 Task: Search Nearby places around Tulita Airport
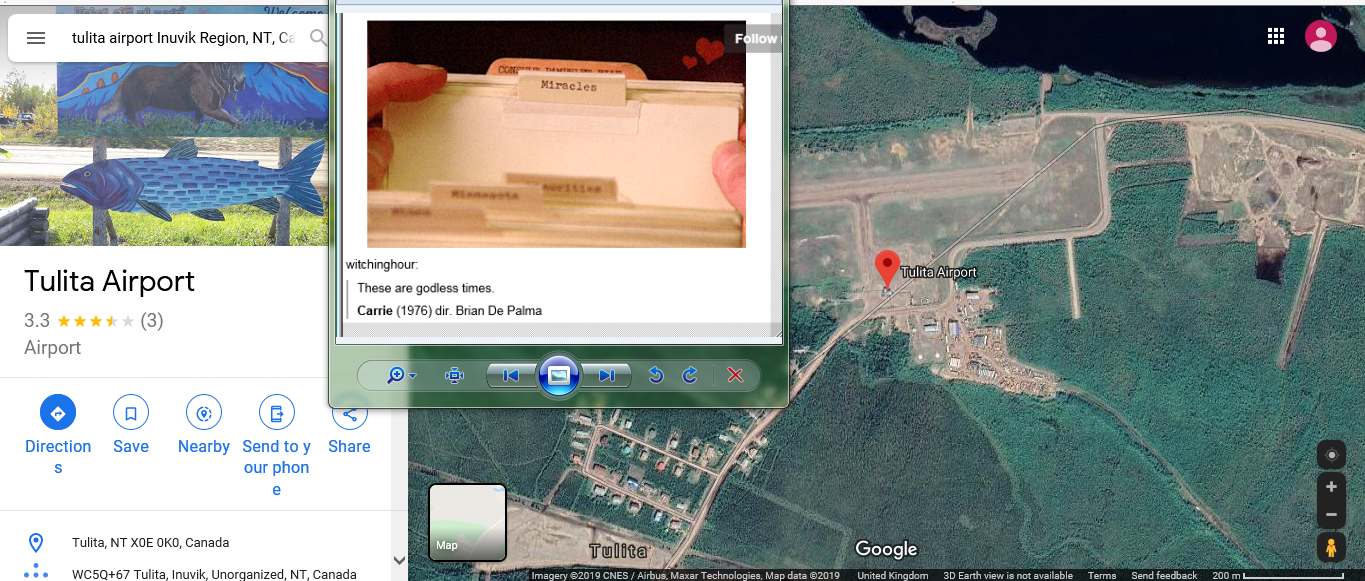tap(204, 426)
